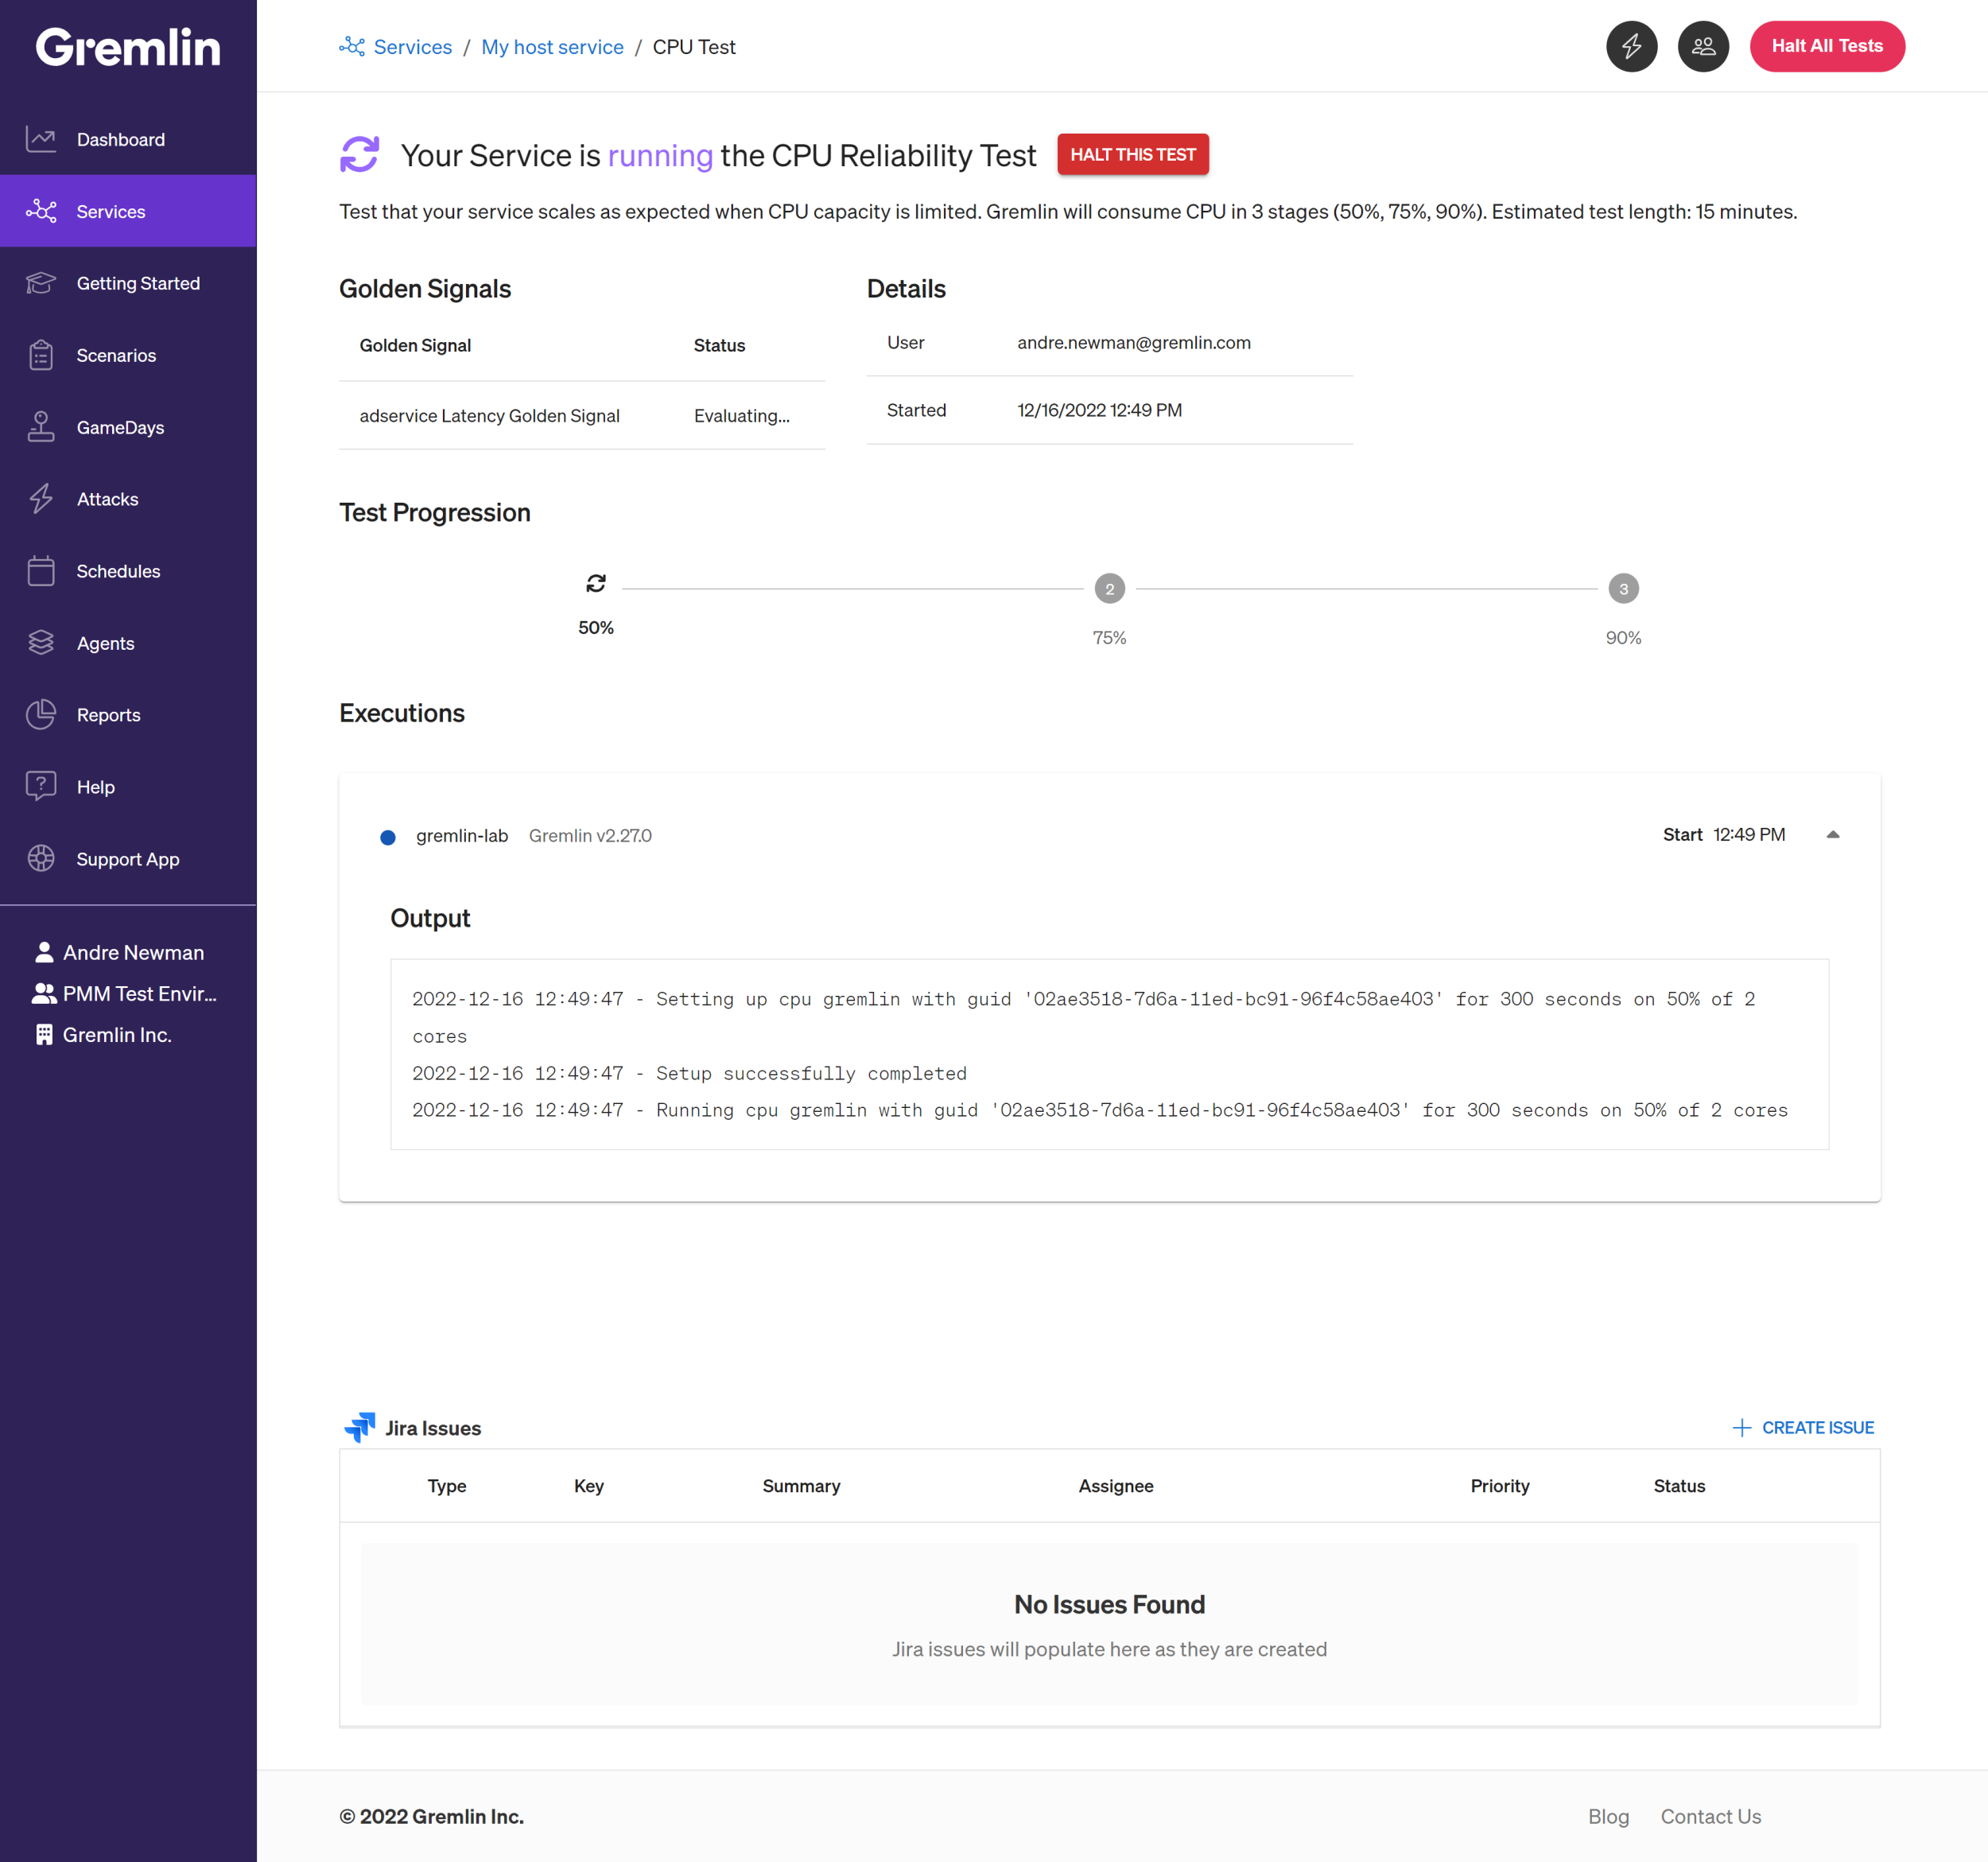1988x1862 pixels.
Task: Click the team members icon in header
Action: tap(1704, 46)
